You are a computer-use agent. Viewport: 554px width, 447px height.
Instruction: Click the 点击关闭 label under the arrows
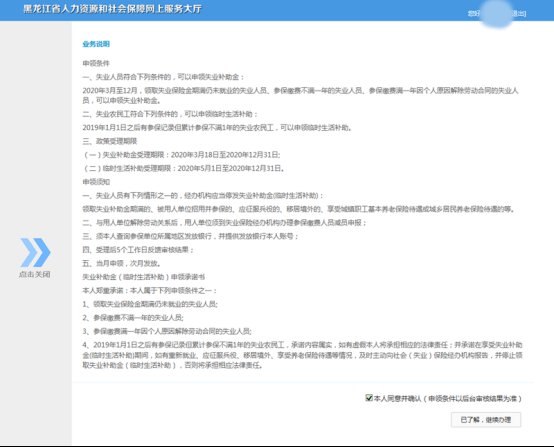(x=35, y=274)
